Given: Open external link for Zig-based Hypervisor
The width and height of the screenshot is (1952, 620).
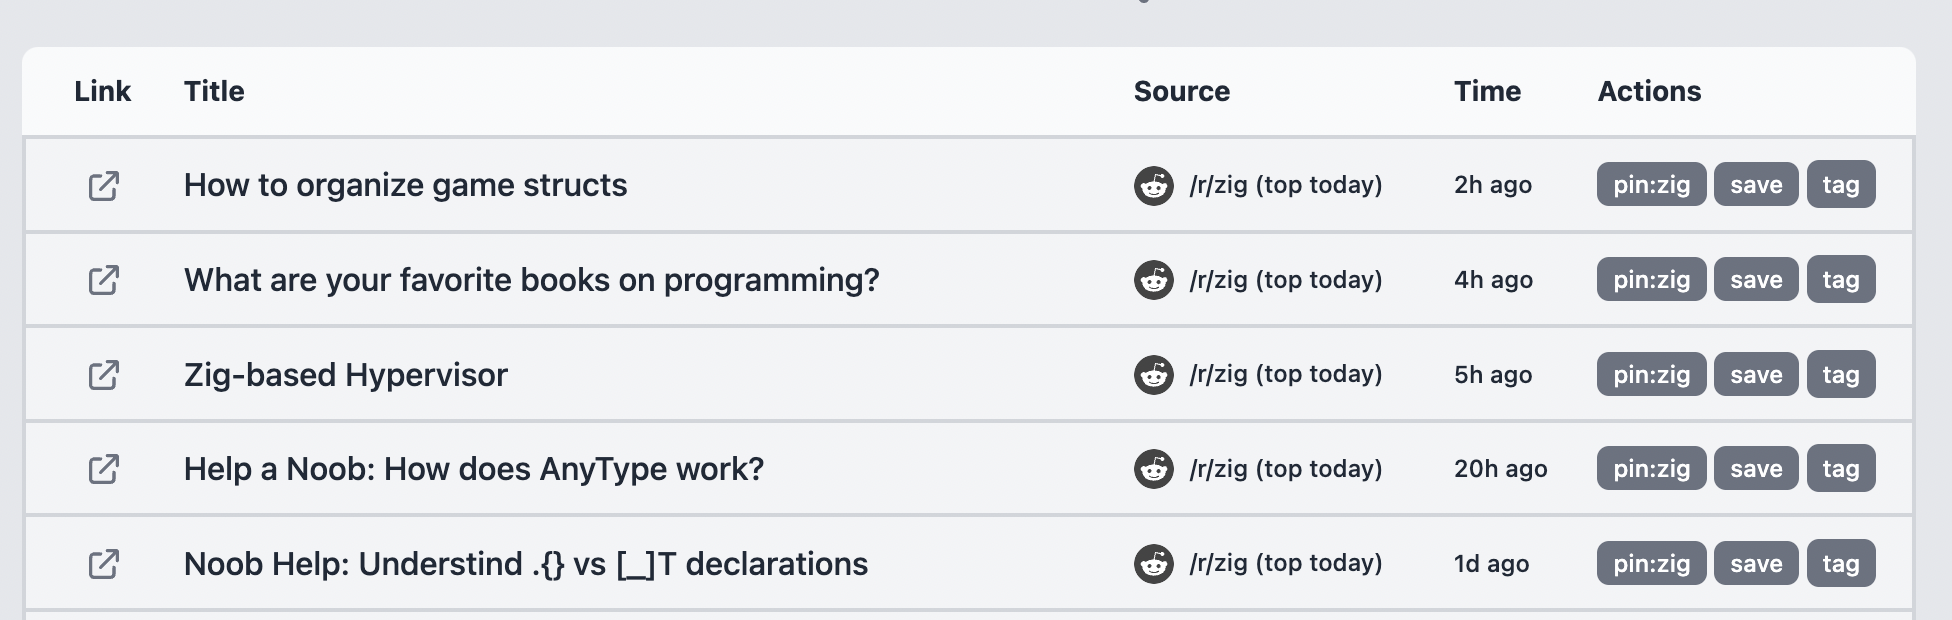Looking at the screenshot, I should (104, 375).
